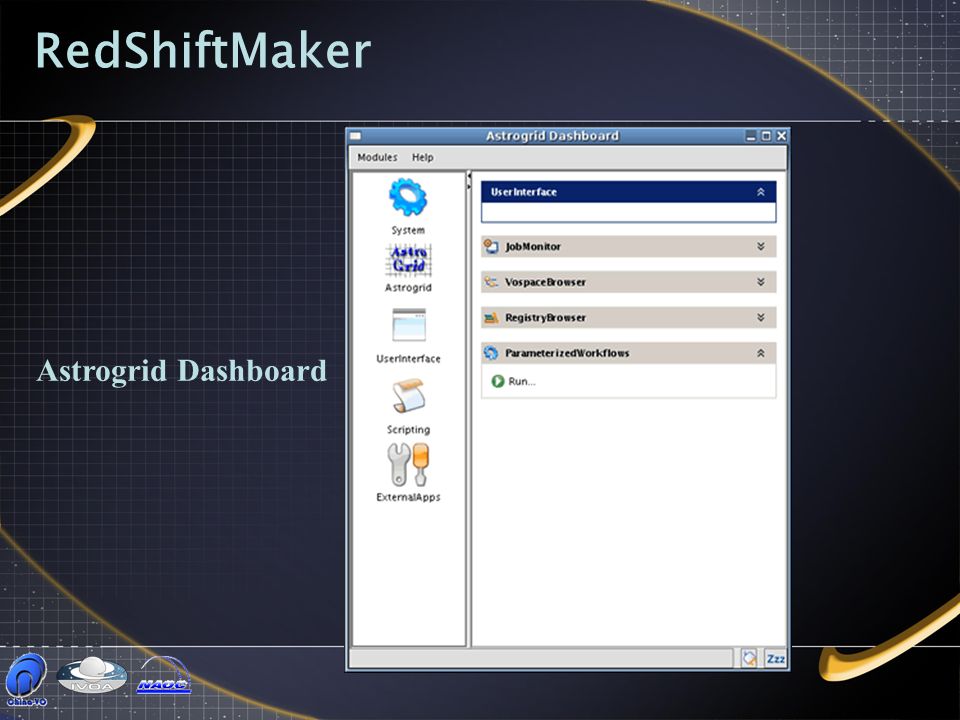
Task: Open the UserInterface module window icon
Action: click(408, 325)
